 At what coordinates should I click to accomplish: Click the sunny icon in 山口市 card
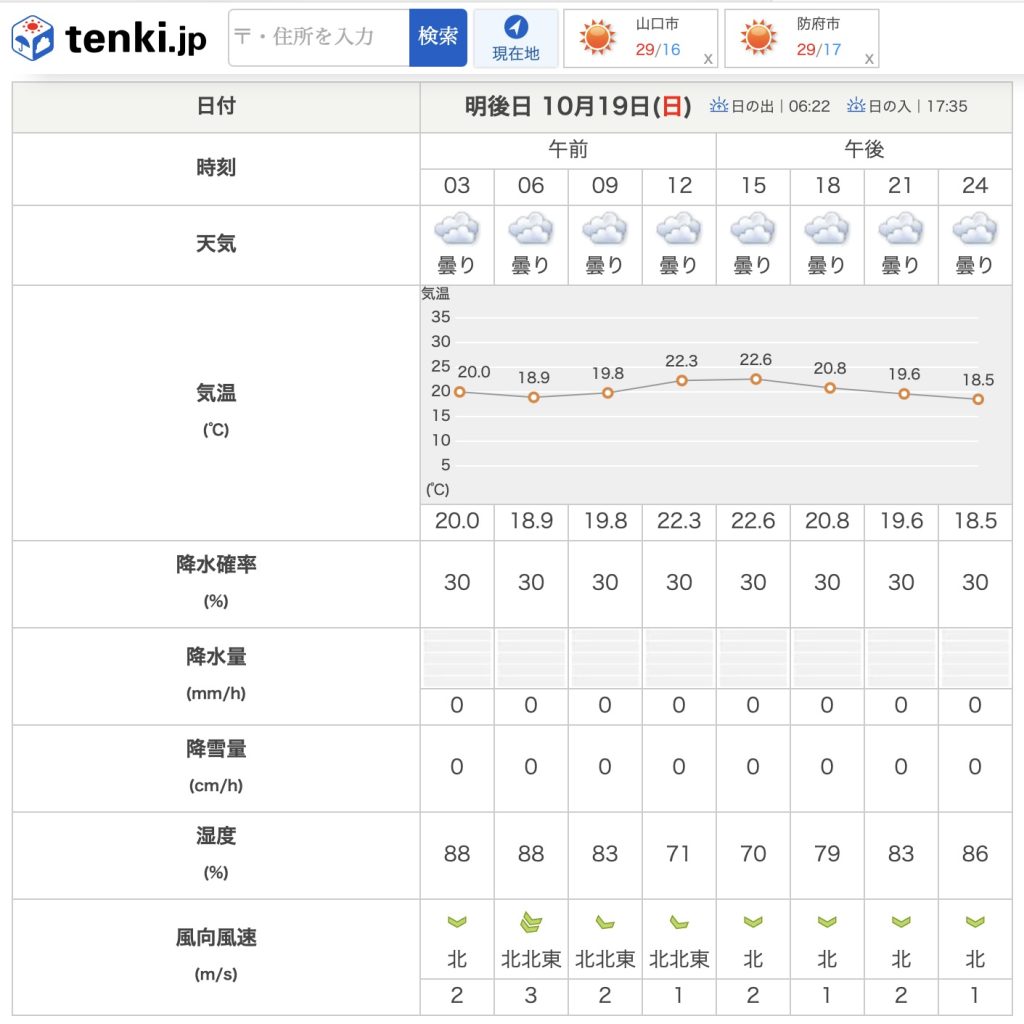point(598,38)
